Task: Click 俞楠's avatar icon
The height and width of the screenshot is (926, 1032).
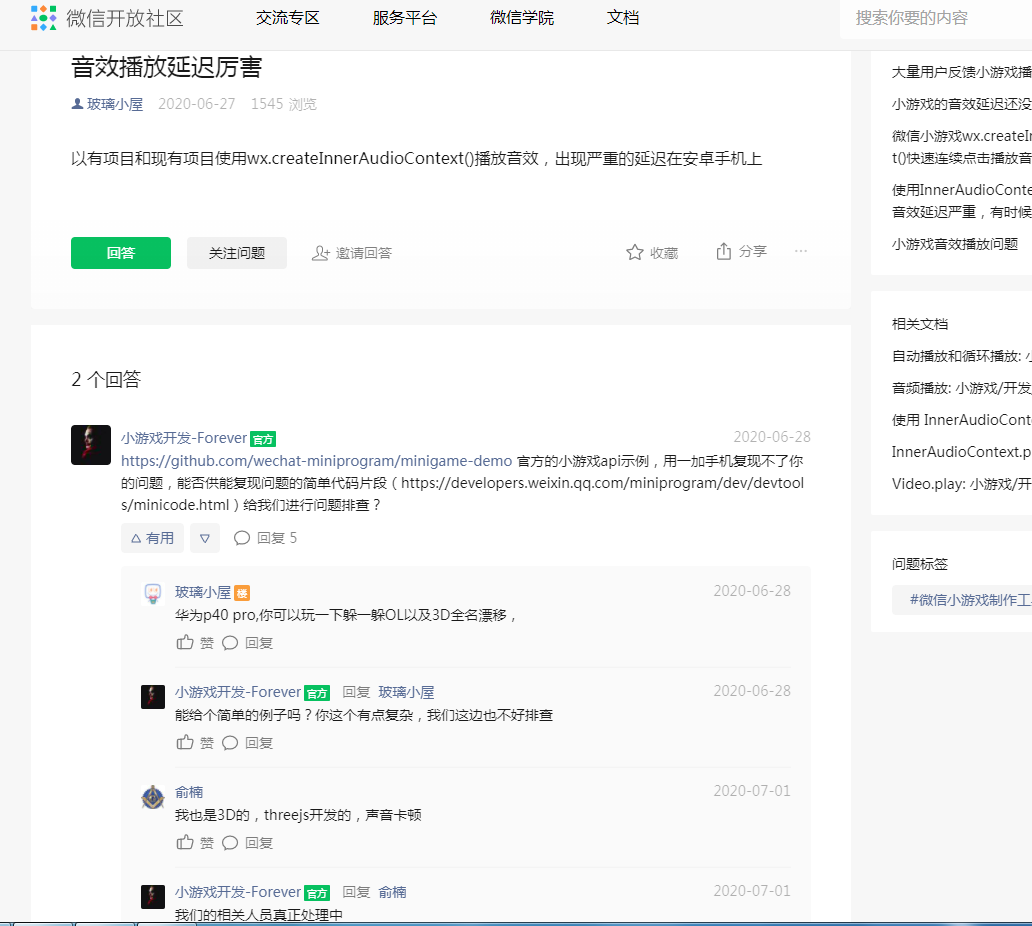Action: (x=153, y=797)
